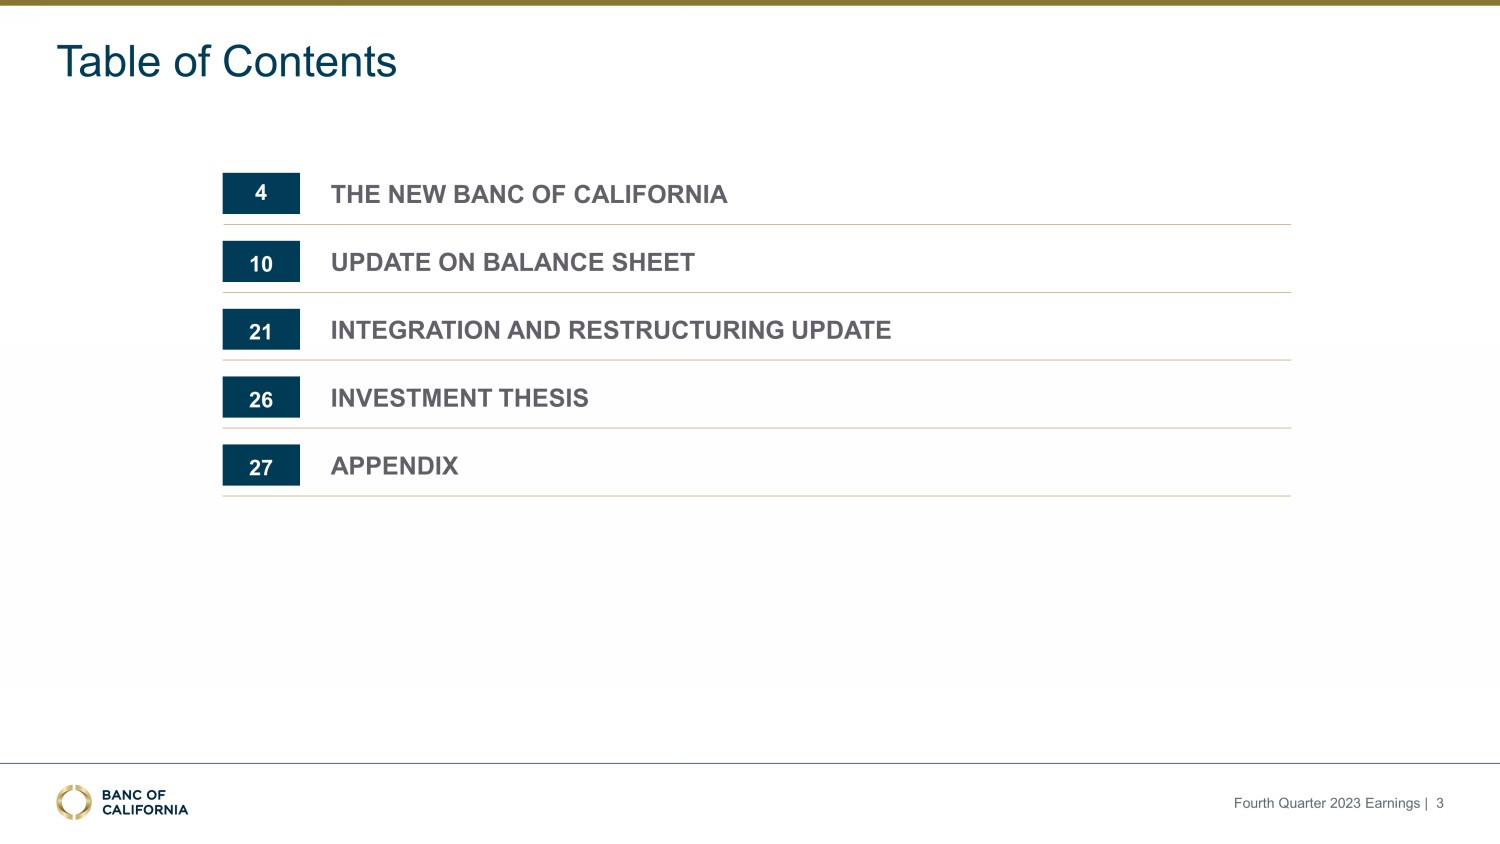Click the "Table of Contents" slide title
This screenshot has width=1500, height=844.
[227, 62]
